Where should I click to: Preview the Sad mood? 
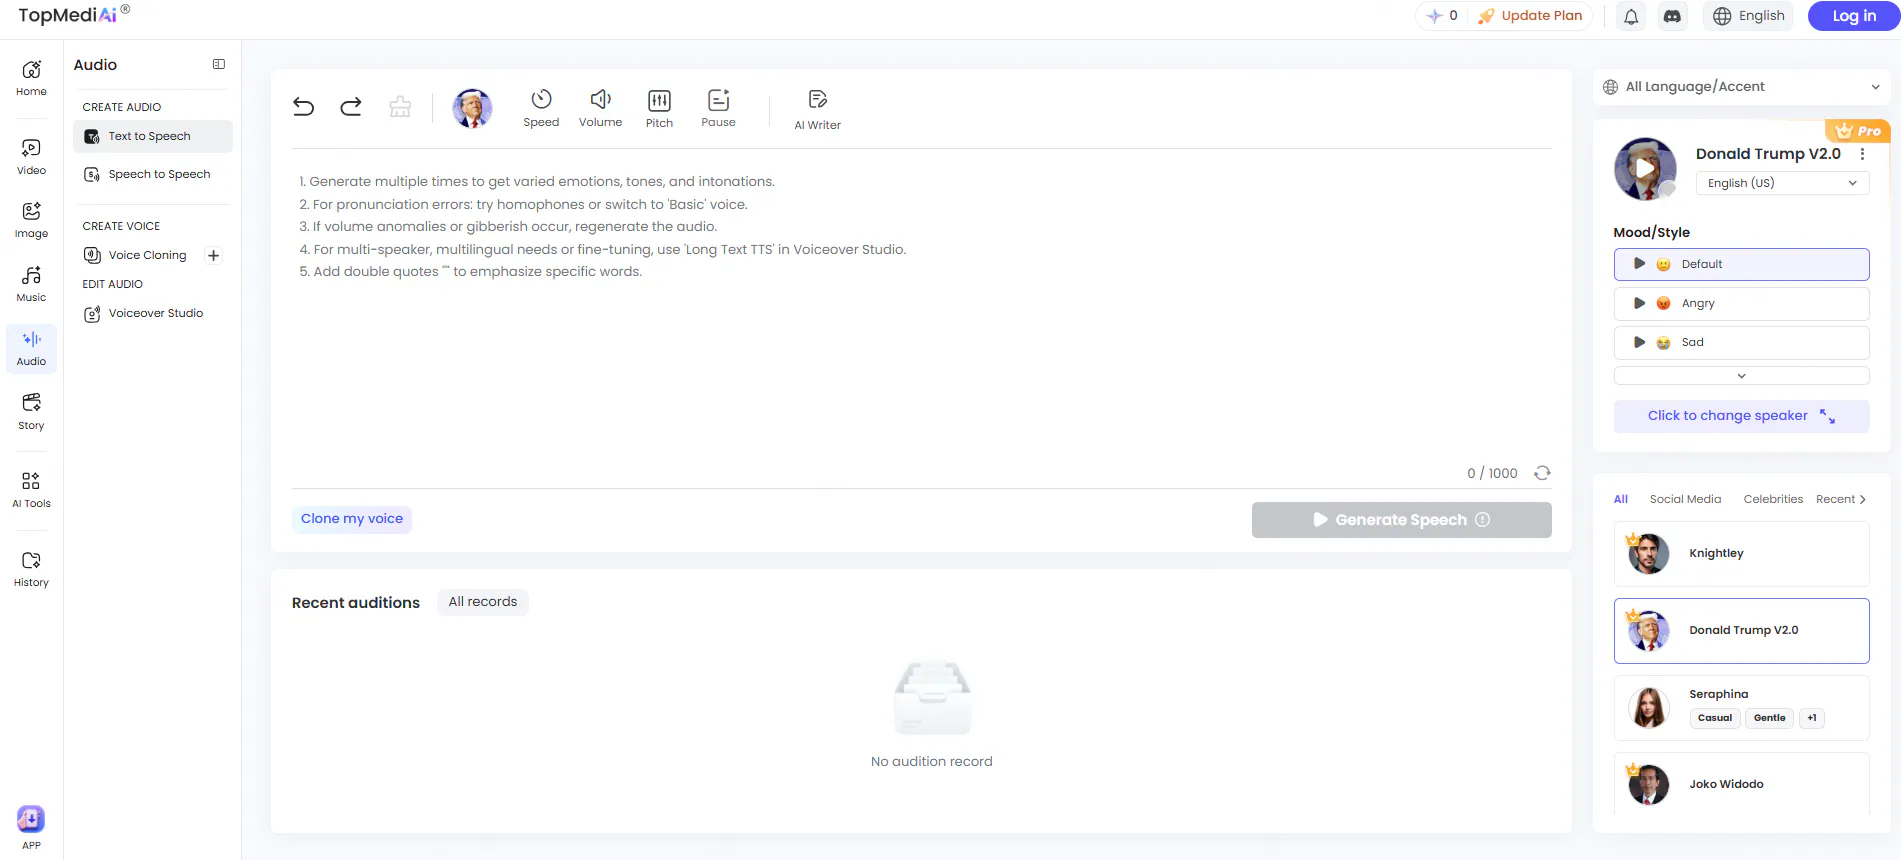coord(1639,342)
